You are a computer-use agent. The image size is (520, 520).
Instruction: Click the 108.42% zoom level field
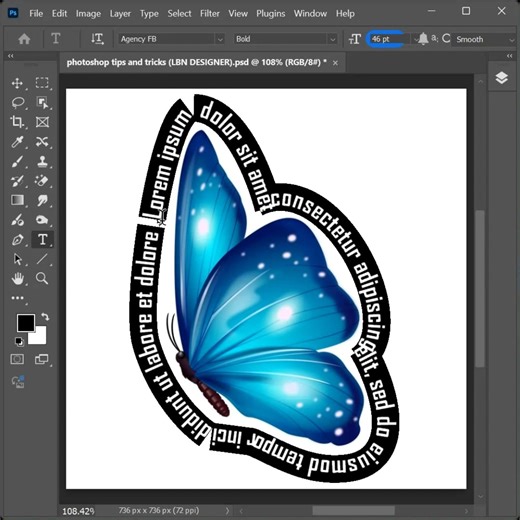78,511
